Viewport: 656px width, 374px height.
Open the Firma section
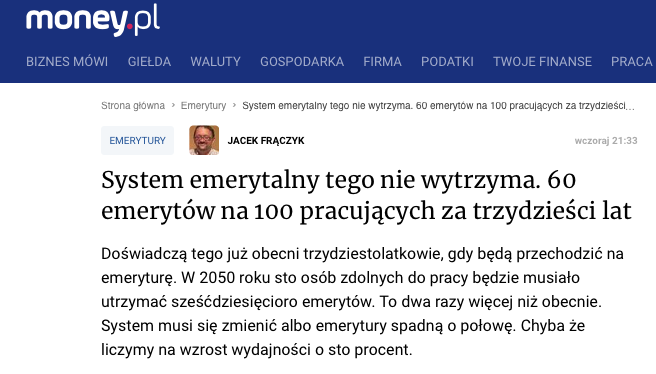382,62
